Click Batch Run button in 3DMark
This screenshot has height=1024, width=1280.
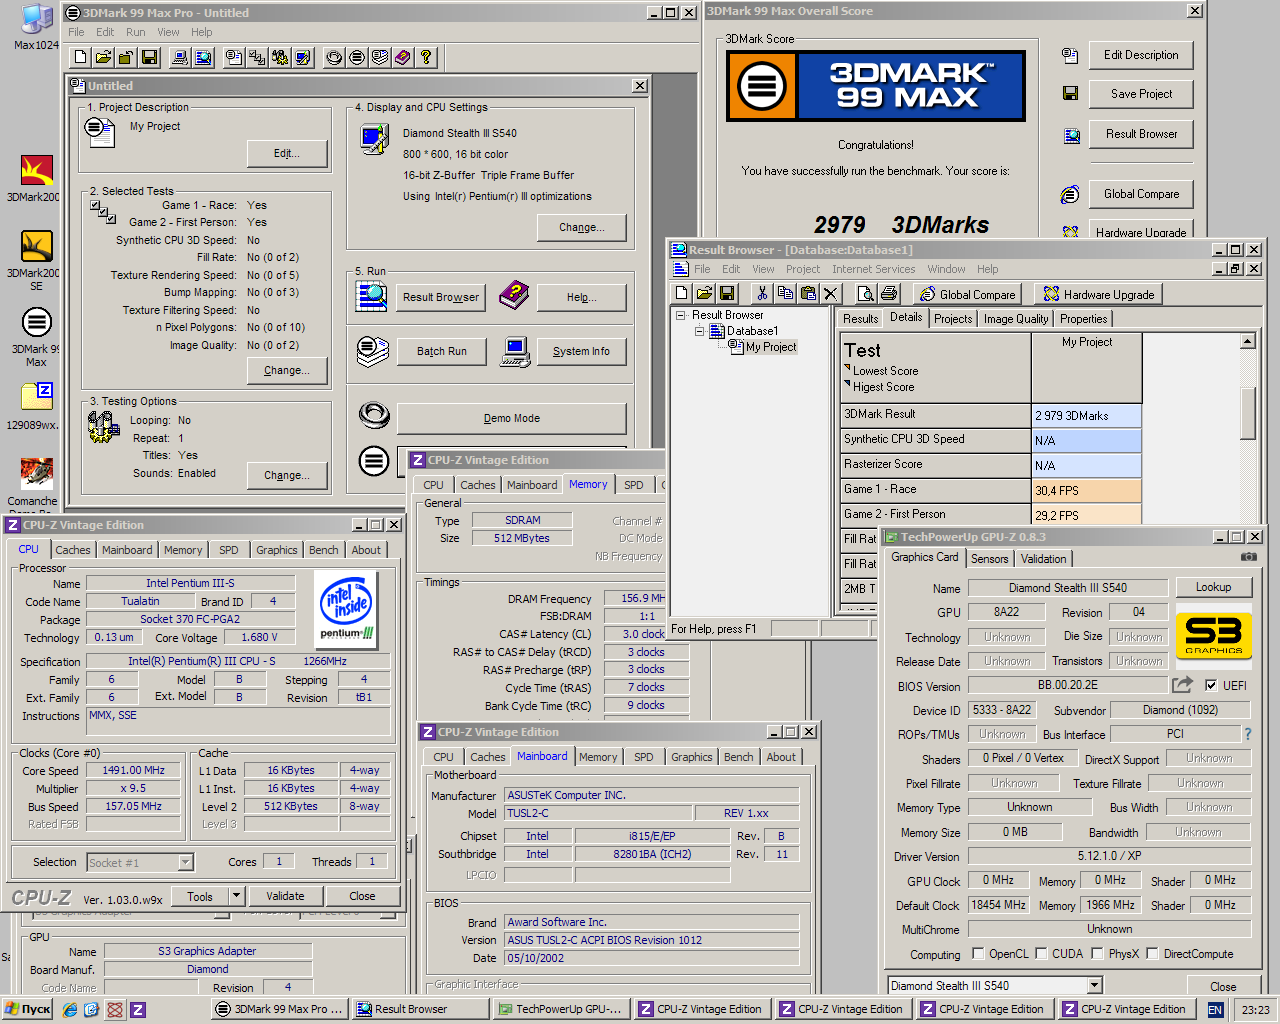pyautogui.click(x=442, y=352)
